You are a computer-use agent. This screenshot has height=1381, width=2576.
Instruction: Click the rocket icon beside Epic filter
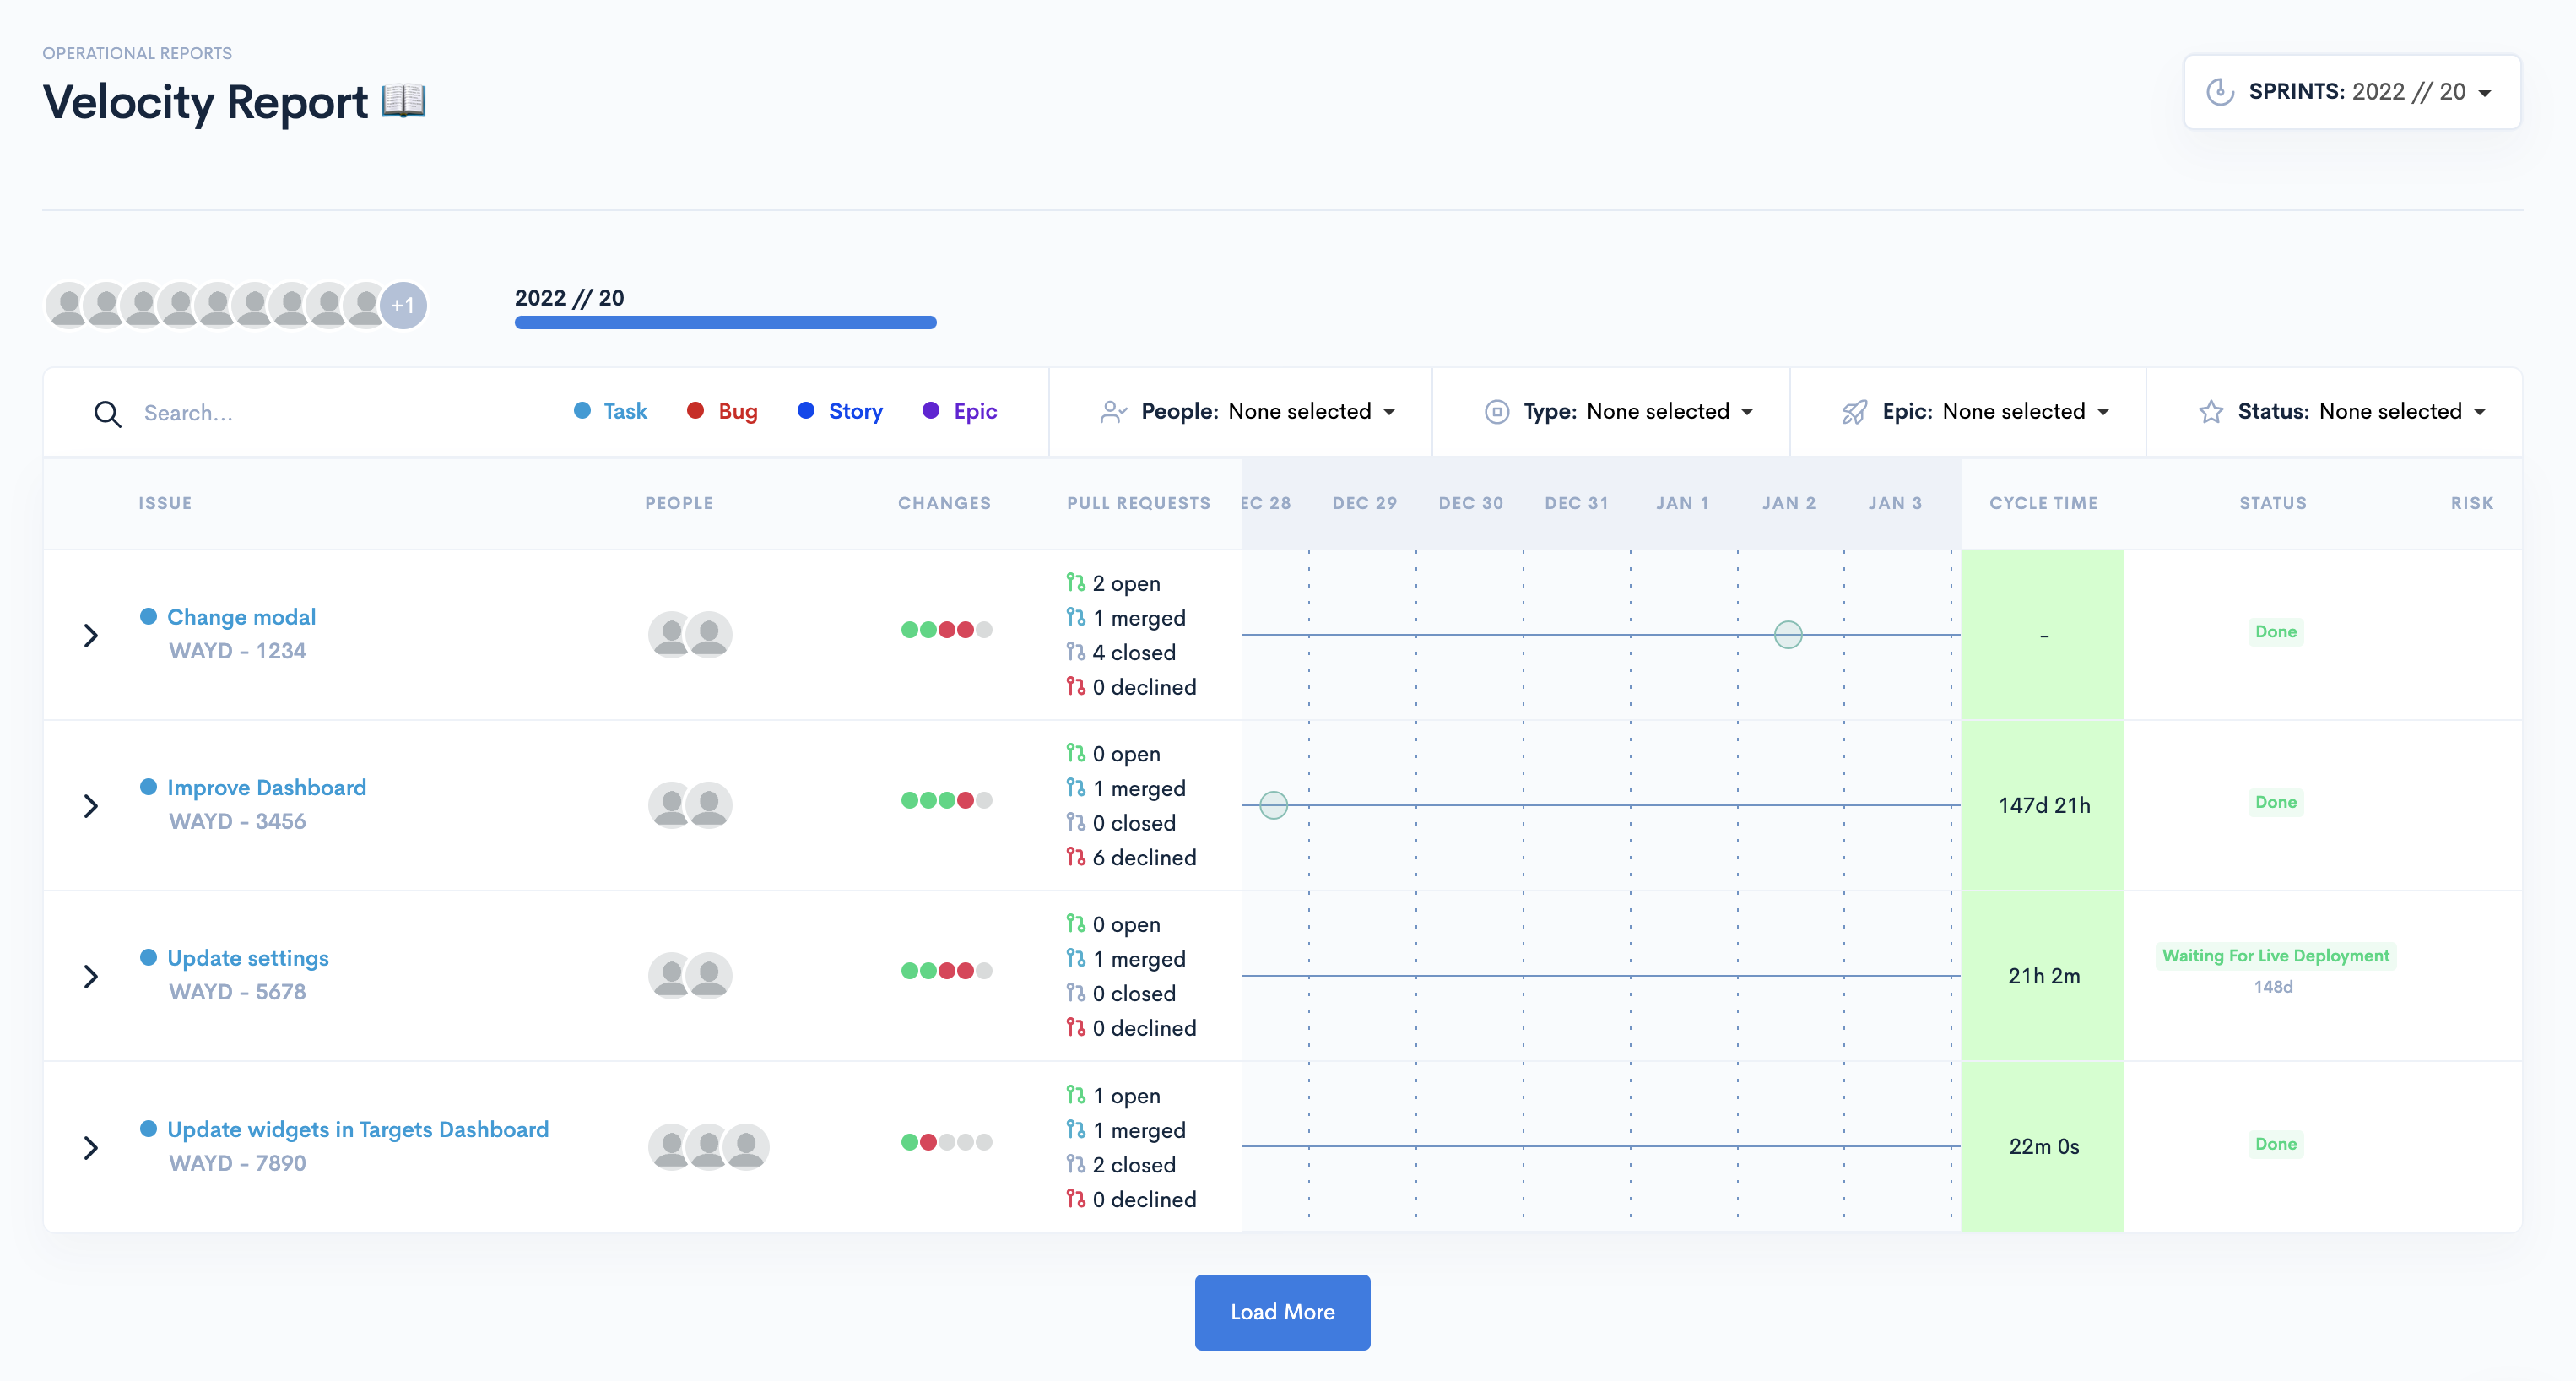[x=1854, y=412]
